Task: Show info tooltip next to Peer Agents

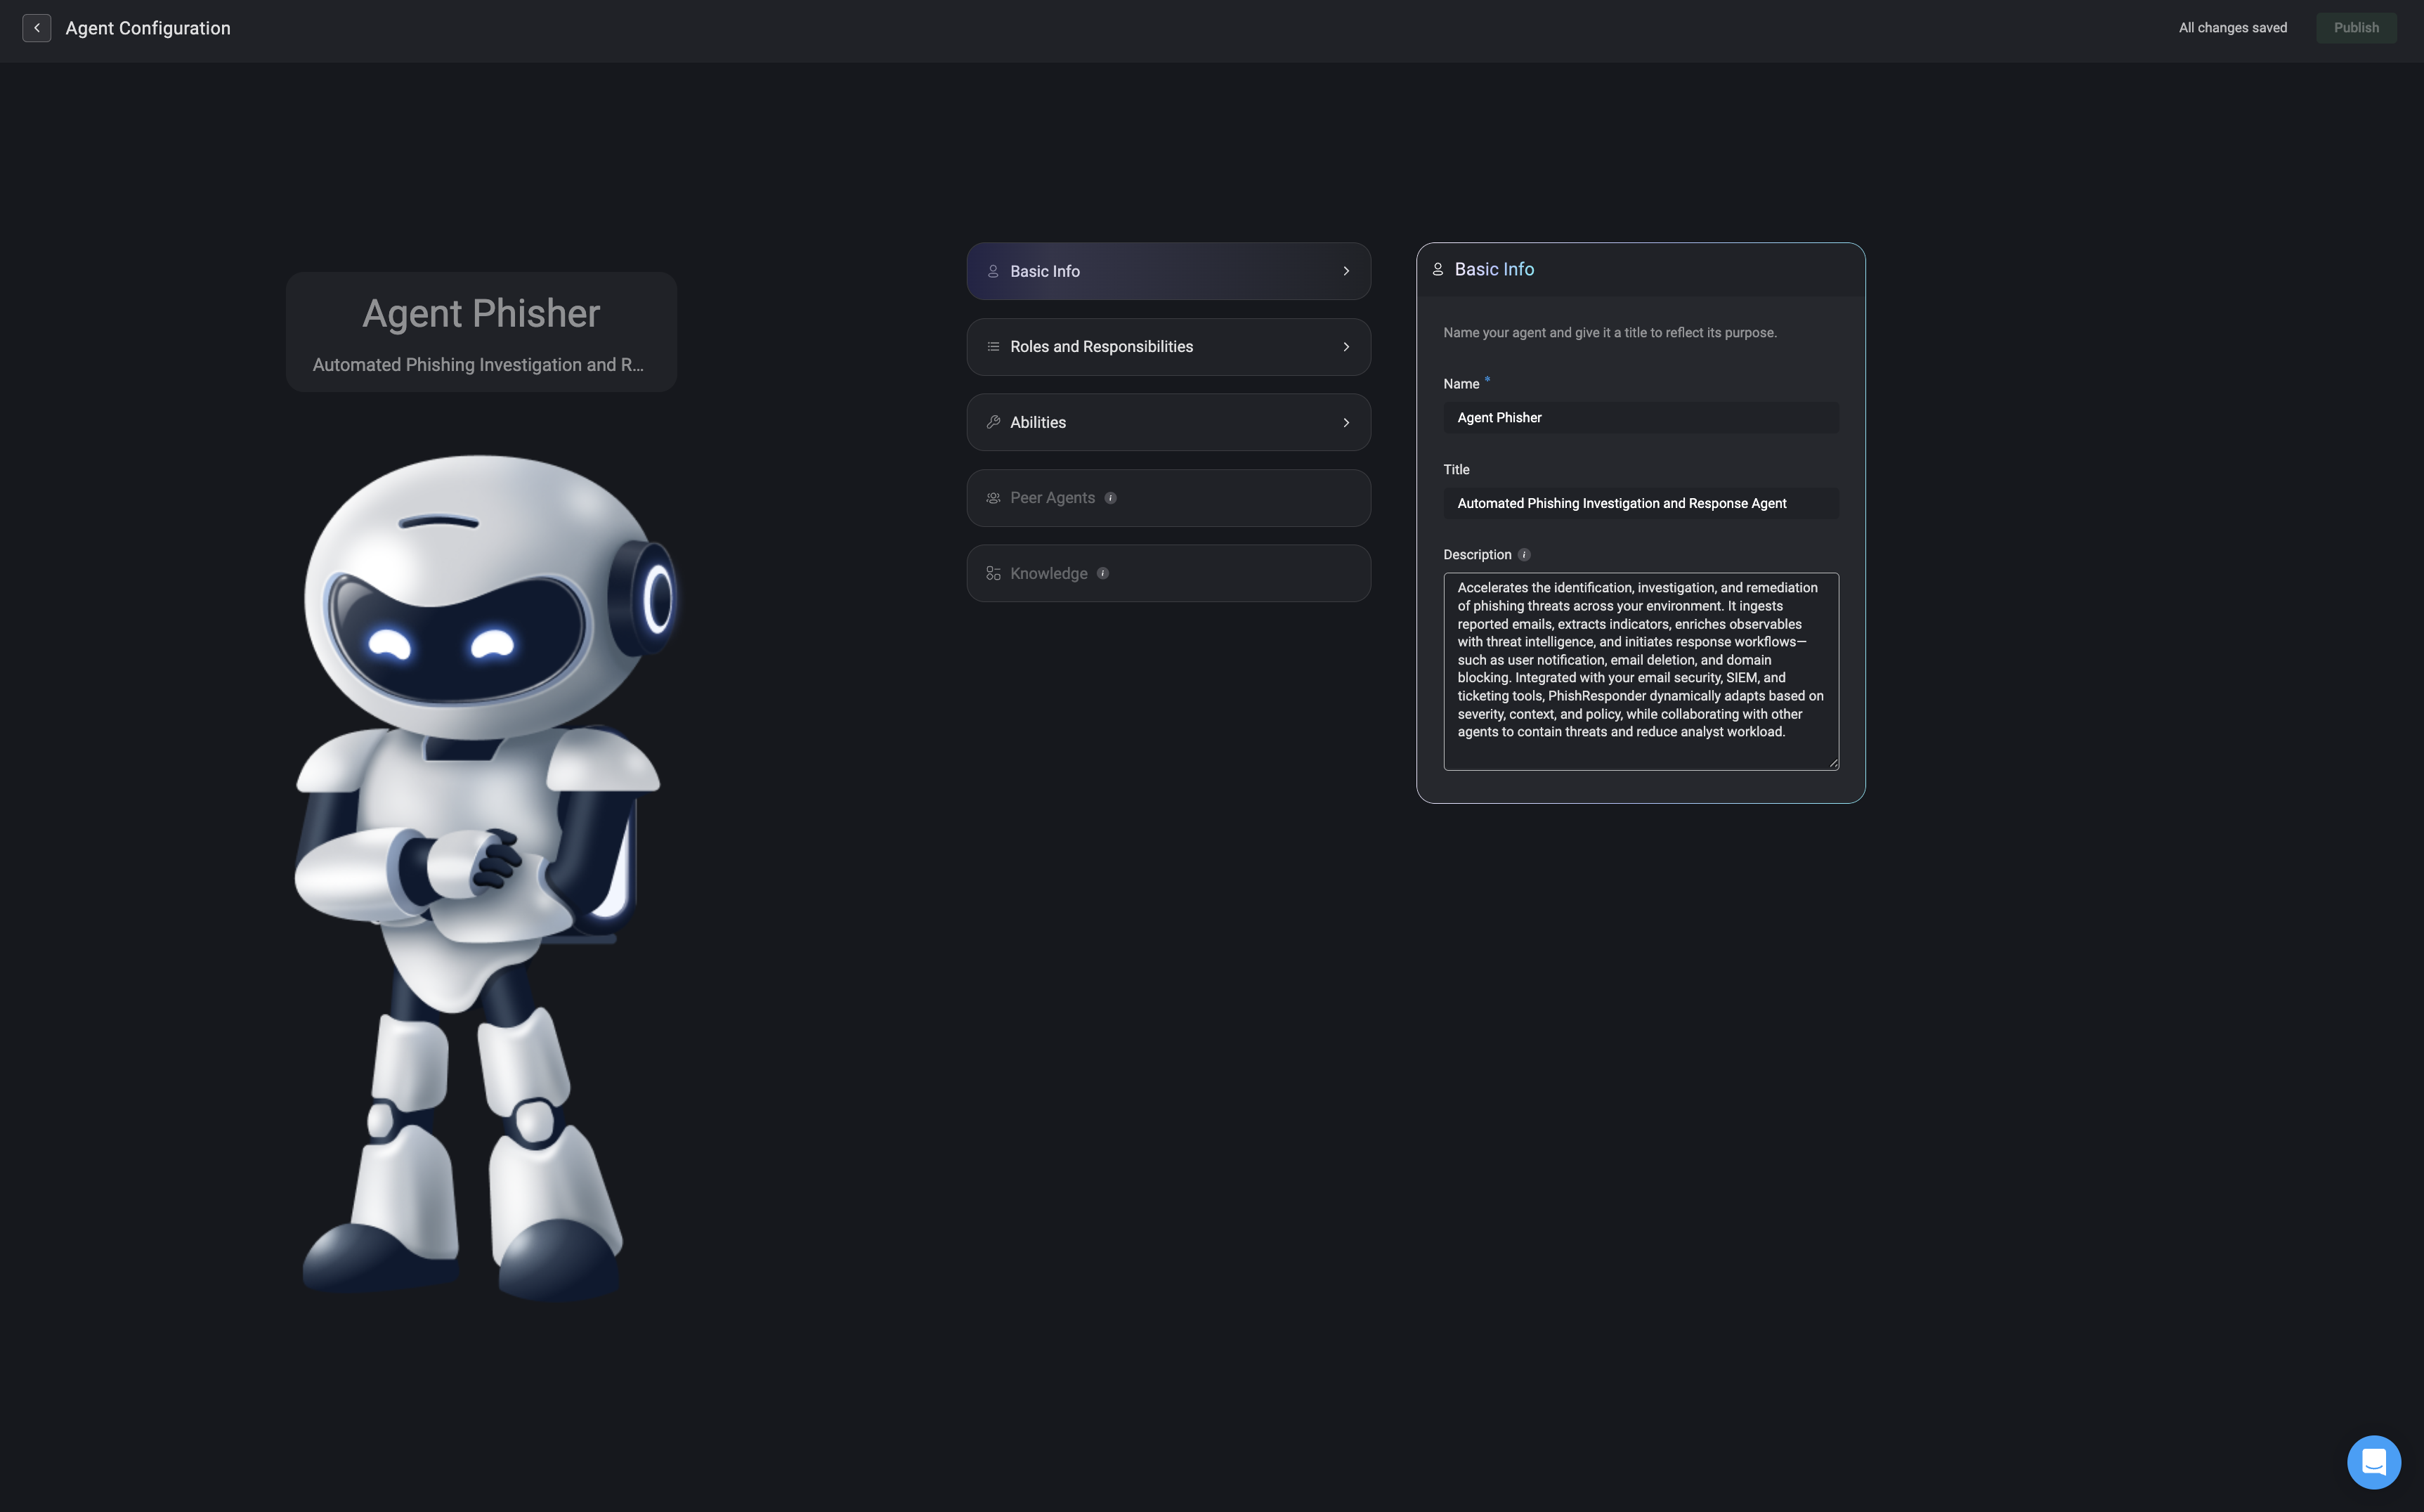Action: pyautogui.click(x=1110, y=498)
